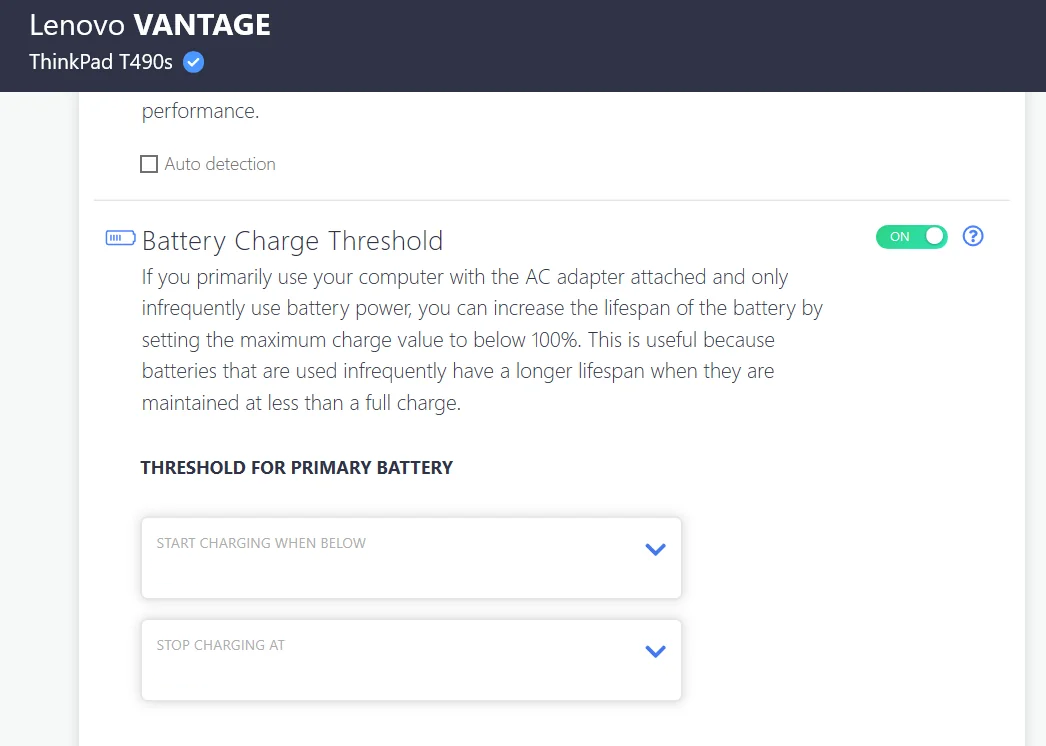This screenshot has width=1046, height=746.
Task: Click the empty dark header bar area
Action: [x=650, y=45]
